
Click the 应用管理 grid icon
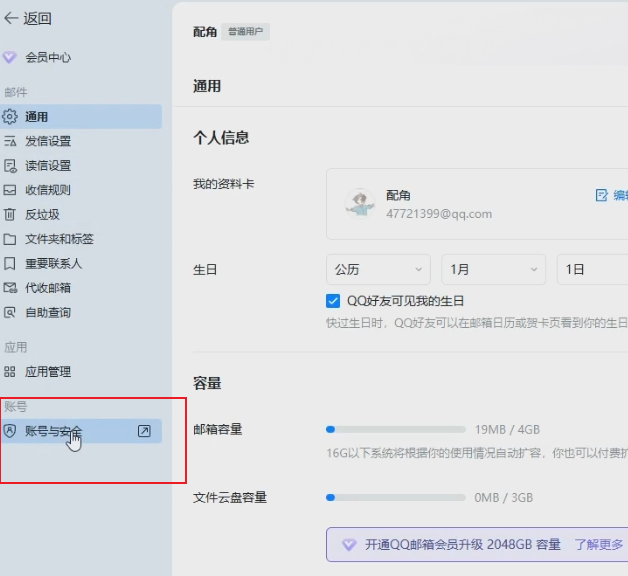[x=10, y=372]
